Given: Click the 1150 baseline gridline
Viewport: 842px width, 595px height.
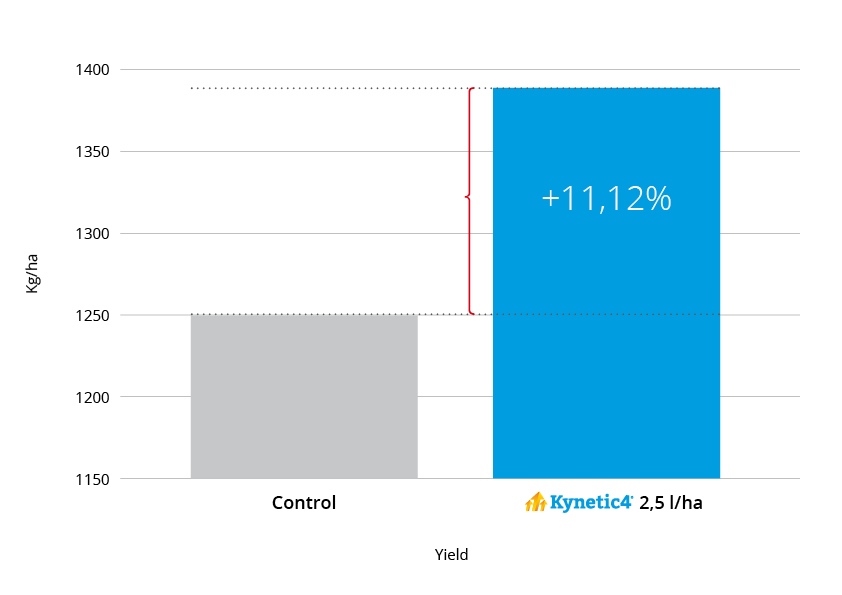Looking at the screenshot, I should pos(460,478).
